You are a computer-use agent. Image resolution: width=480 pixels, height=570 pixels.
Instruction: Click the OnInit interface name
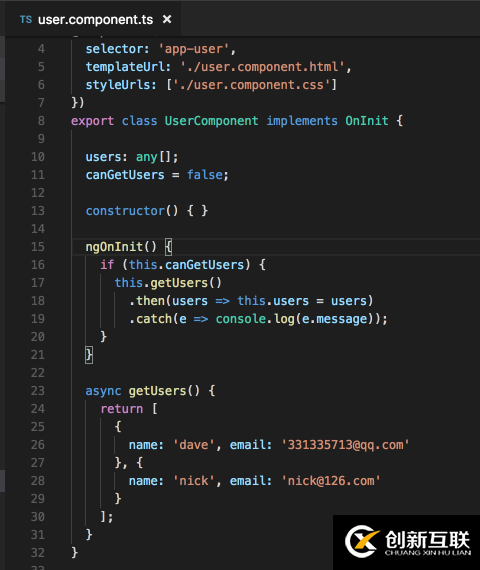(367, 121)
